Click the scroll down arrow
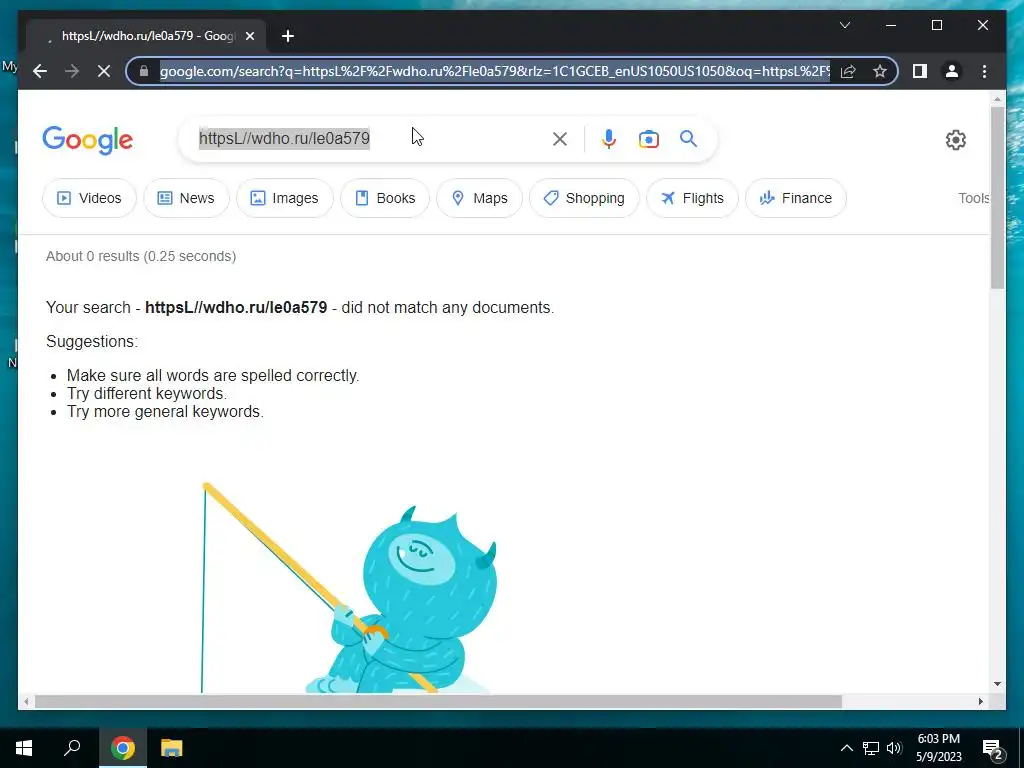Image resolution: width=1024 pixels, height=768 pixels. click(997, 684)
